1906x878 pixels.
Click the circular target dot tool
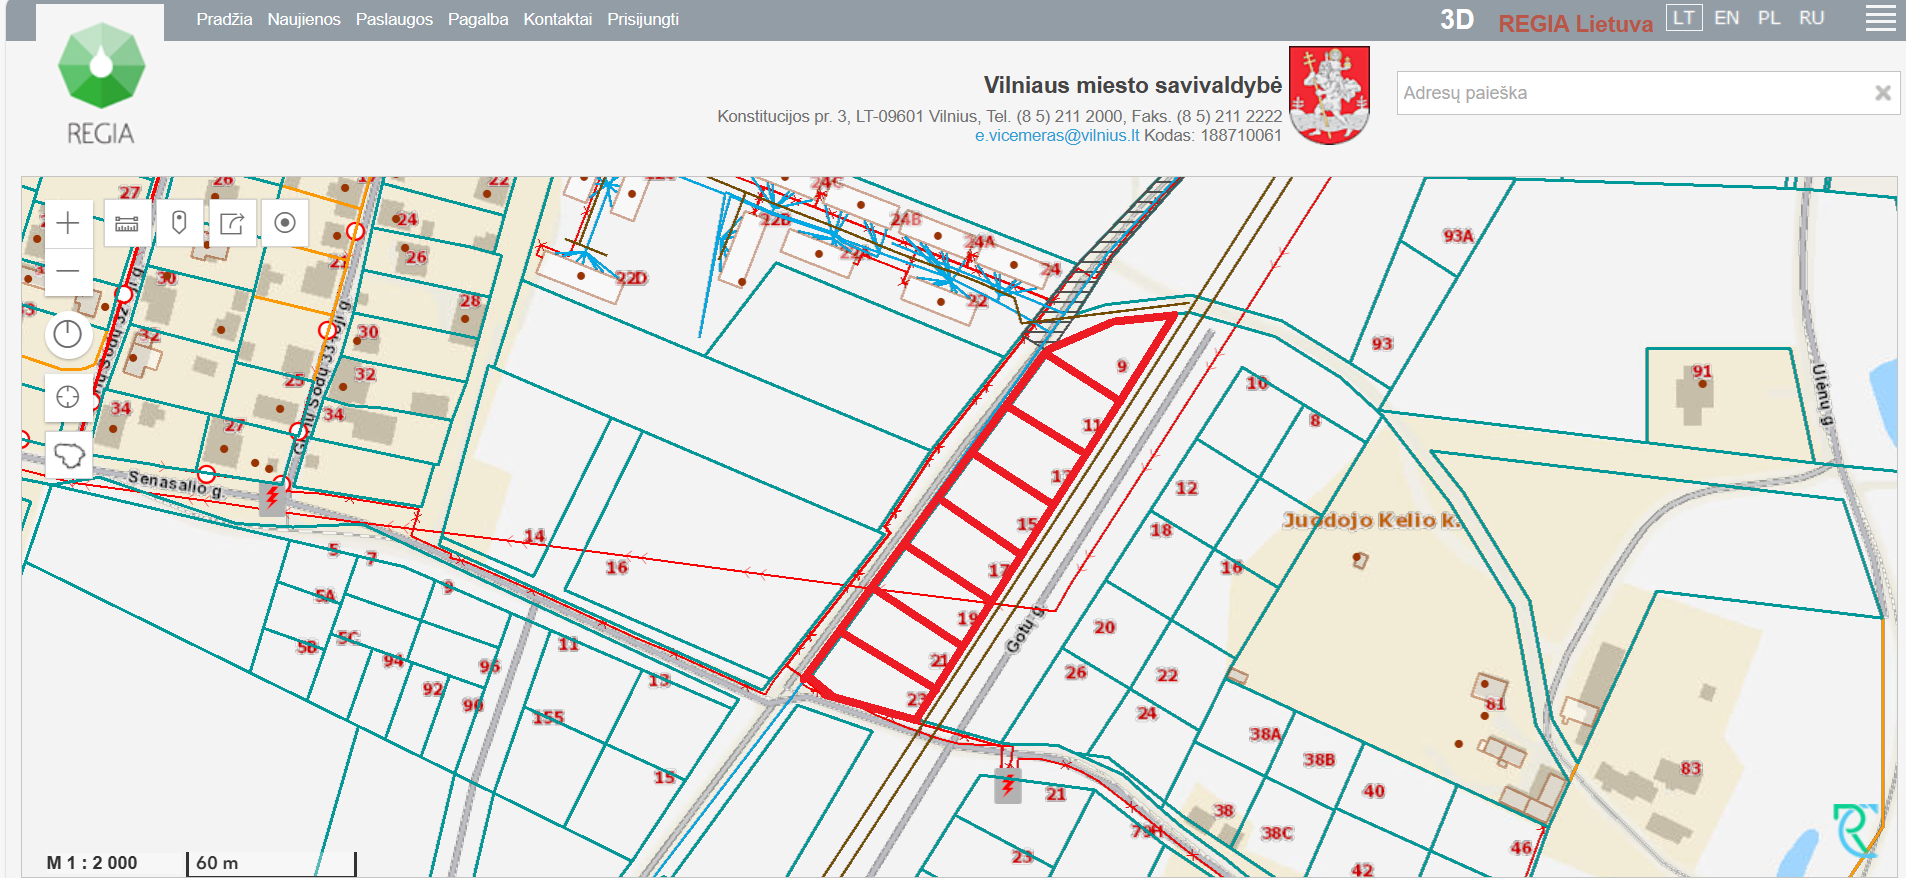click(x=285, y=223)
